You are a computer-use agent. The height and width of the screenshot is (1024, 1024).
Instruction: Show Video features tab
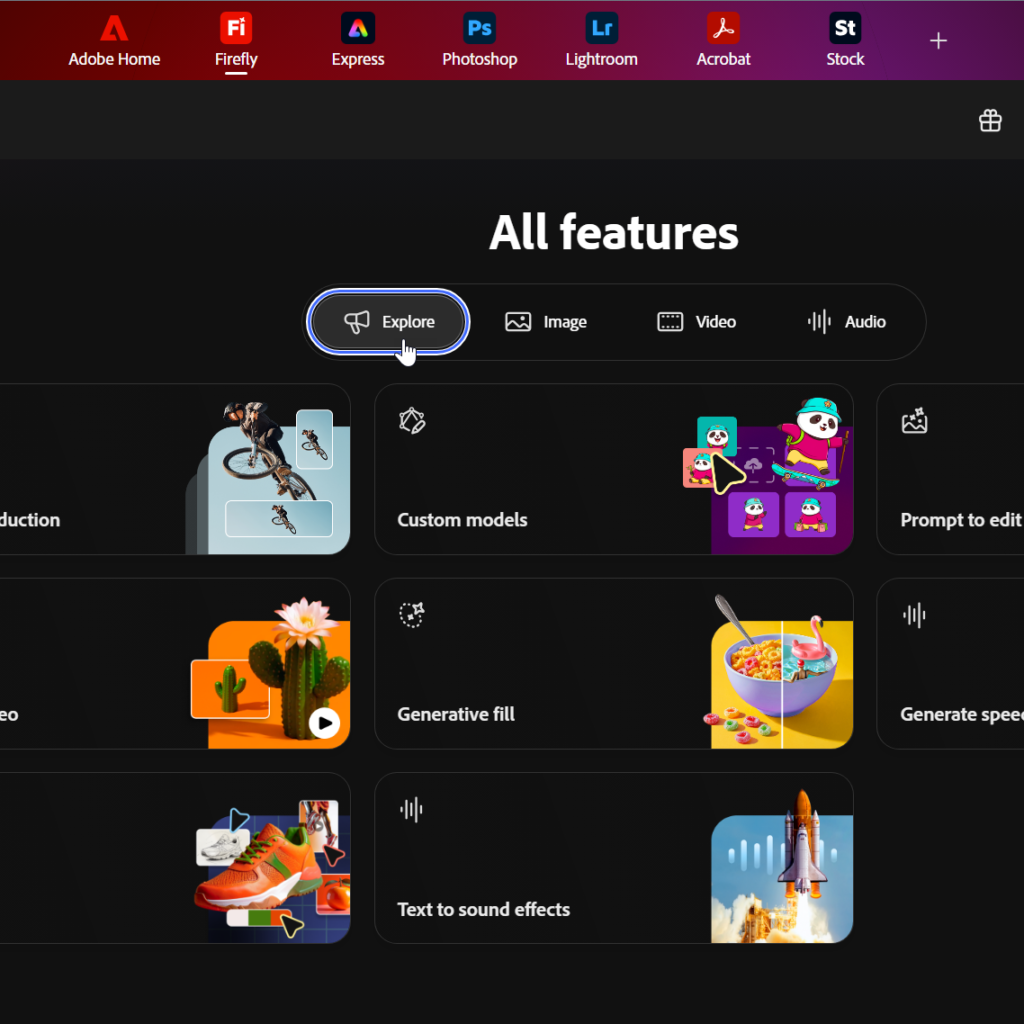coord(696,322)
